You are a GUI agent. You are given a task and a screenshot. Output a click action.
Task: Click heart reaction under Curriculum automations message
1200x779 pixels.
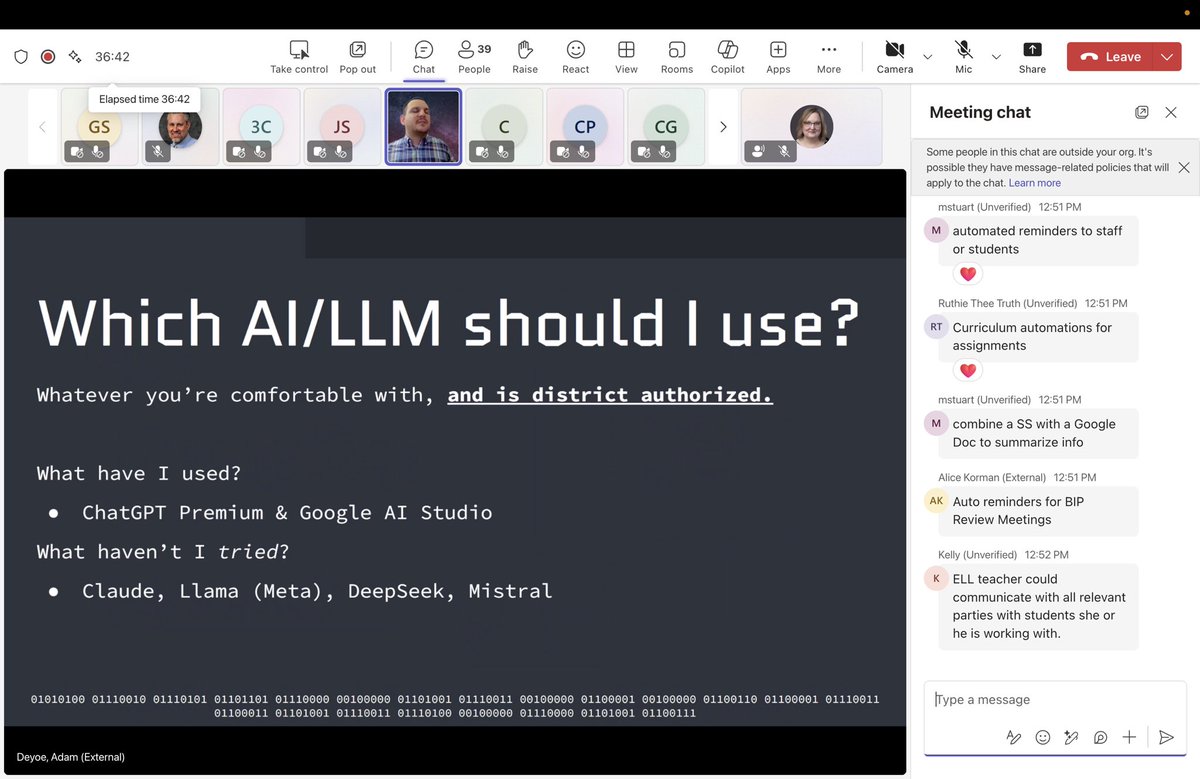coord(967,371)
